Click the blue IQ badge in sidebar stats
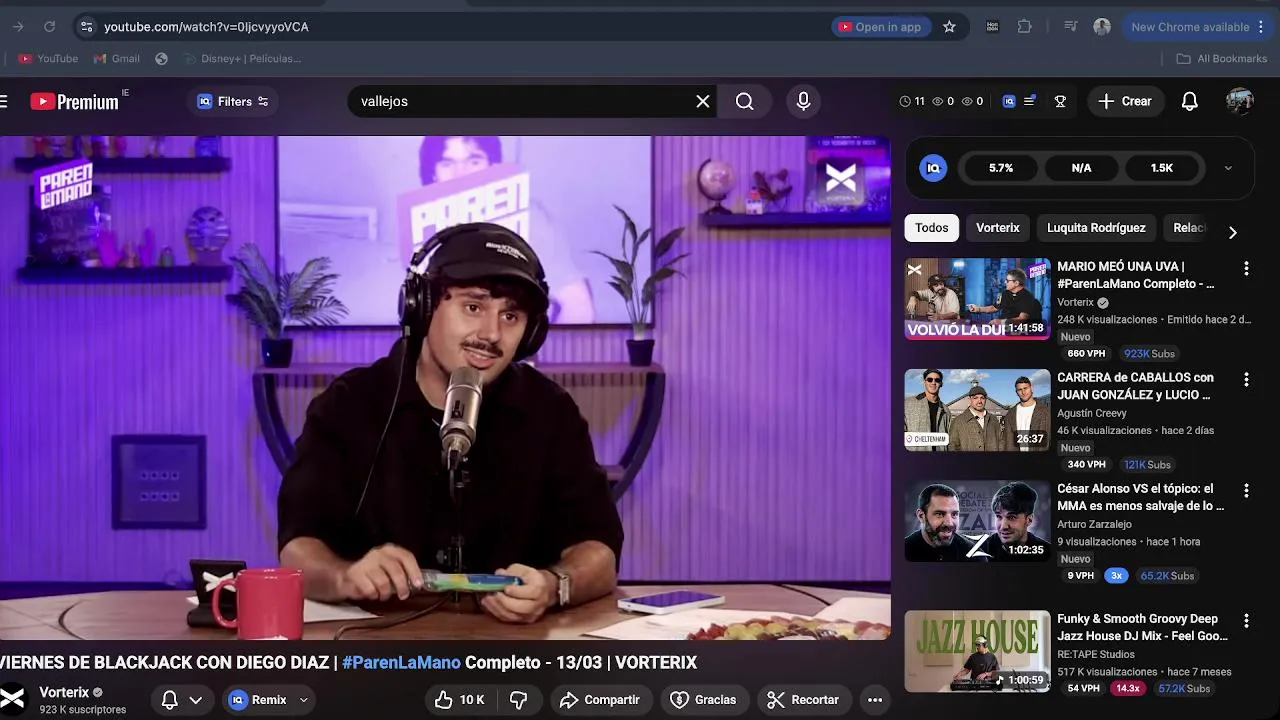The width and height of the screenshot is (1280, 720). (933, 168)
